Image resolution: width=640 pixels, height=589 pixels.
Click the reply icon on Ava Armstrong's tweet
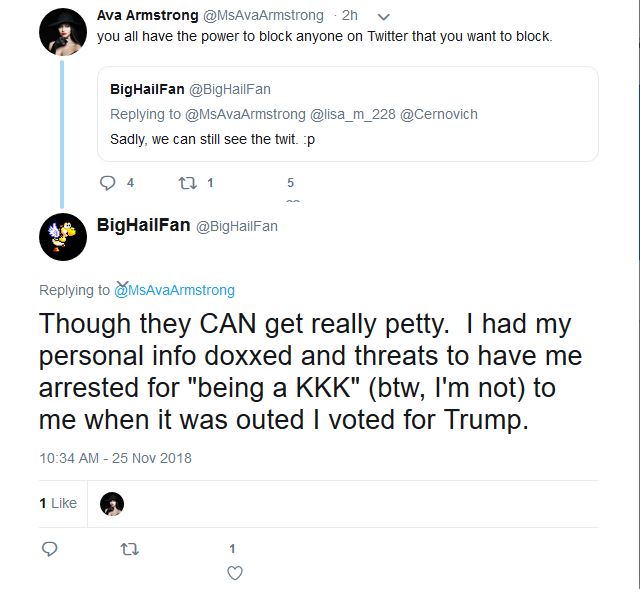click(107, 183)
